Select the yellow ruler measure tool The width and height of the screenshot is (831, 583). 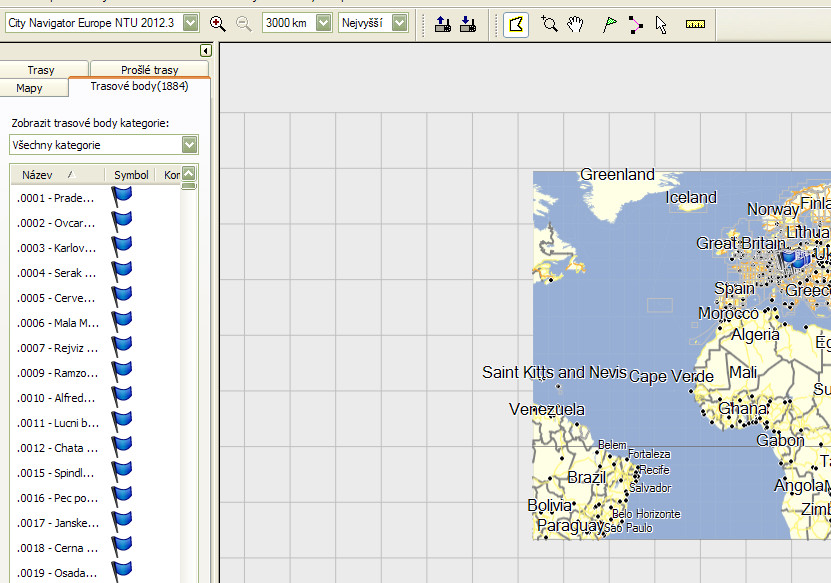pos(695,24)
